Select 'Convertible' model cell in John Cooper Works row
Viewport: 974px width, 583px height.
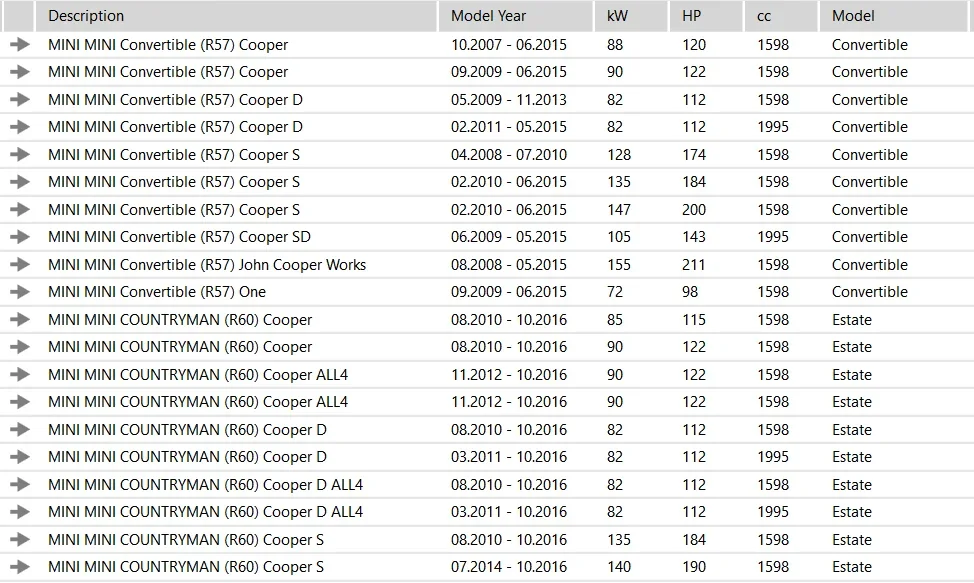click(x=870, y=264)
